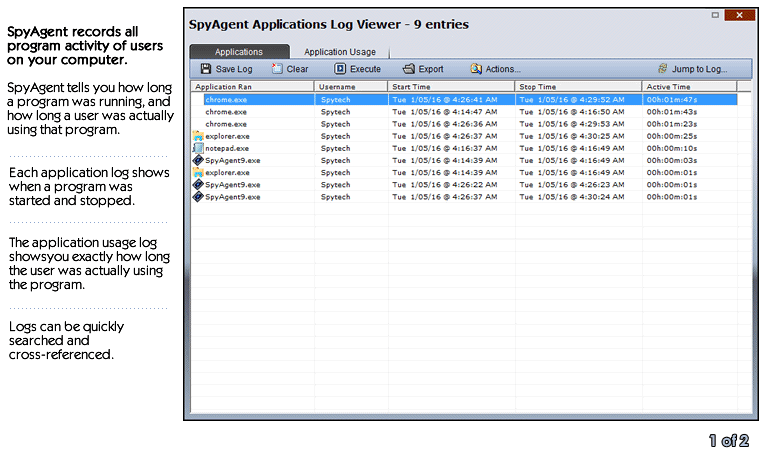761x454 pixels.
Task: Click start time Tue 1/05/16 @ 4:26:22 AM
Action: (445, 185)
